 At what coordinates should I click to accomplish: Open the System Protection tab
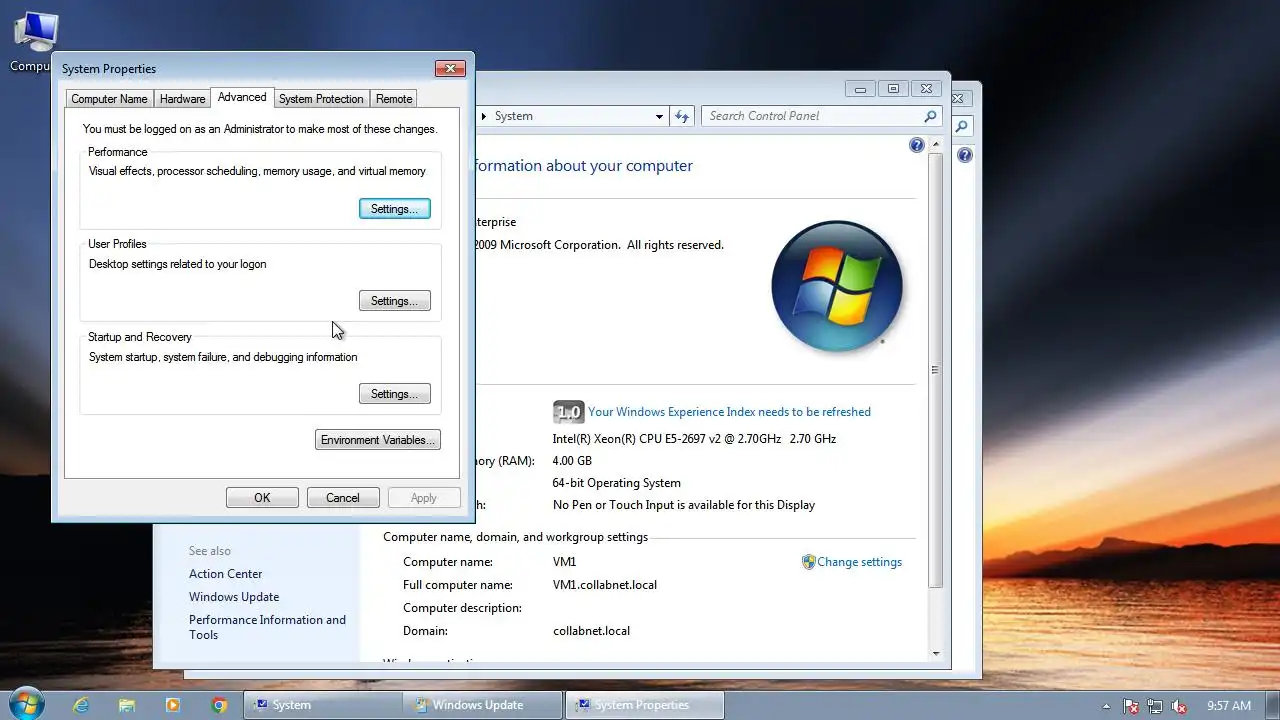click(x=321, y=99)
